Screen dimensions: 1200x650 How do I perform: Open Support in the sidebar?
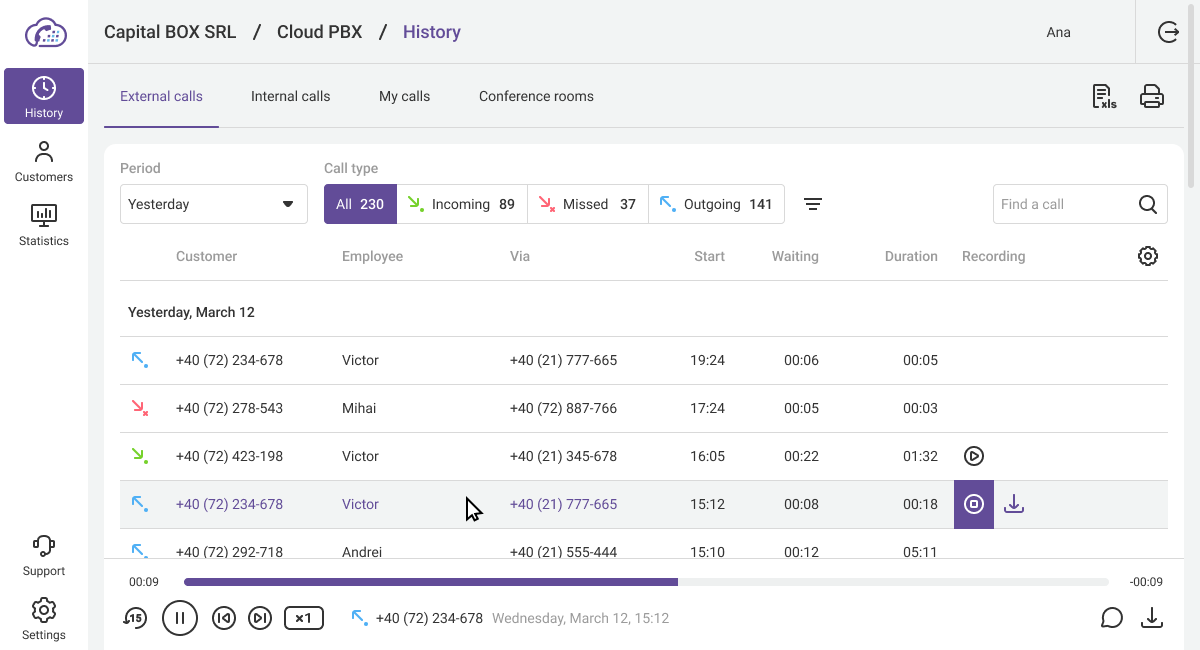(x=44, y=555)
